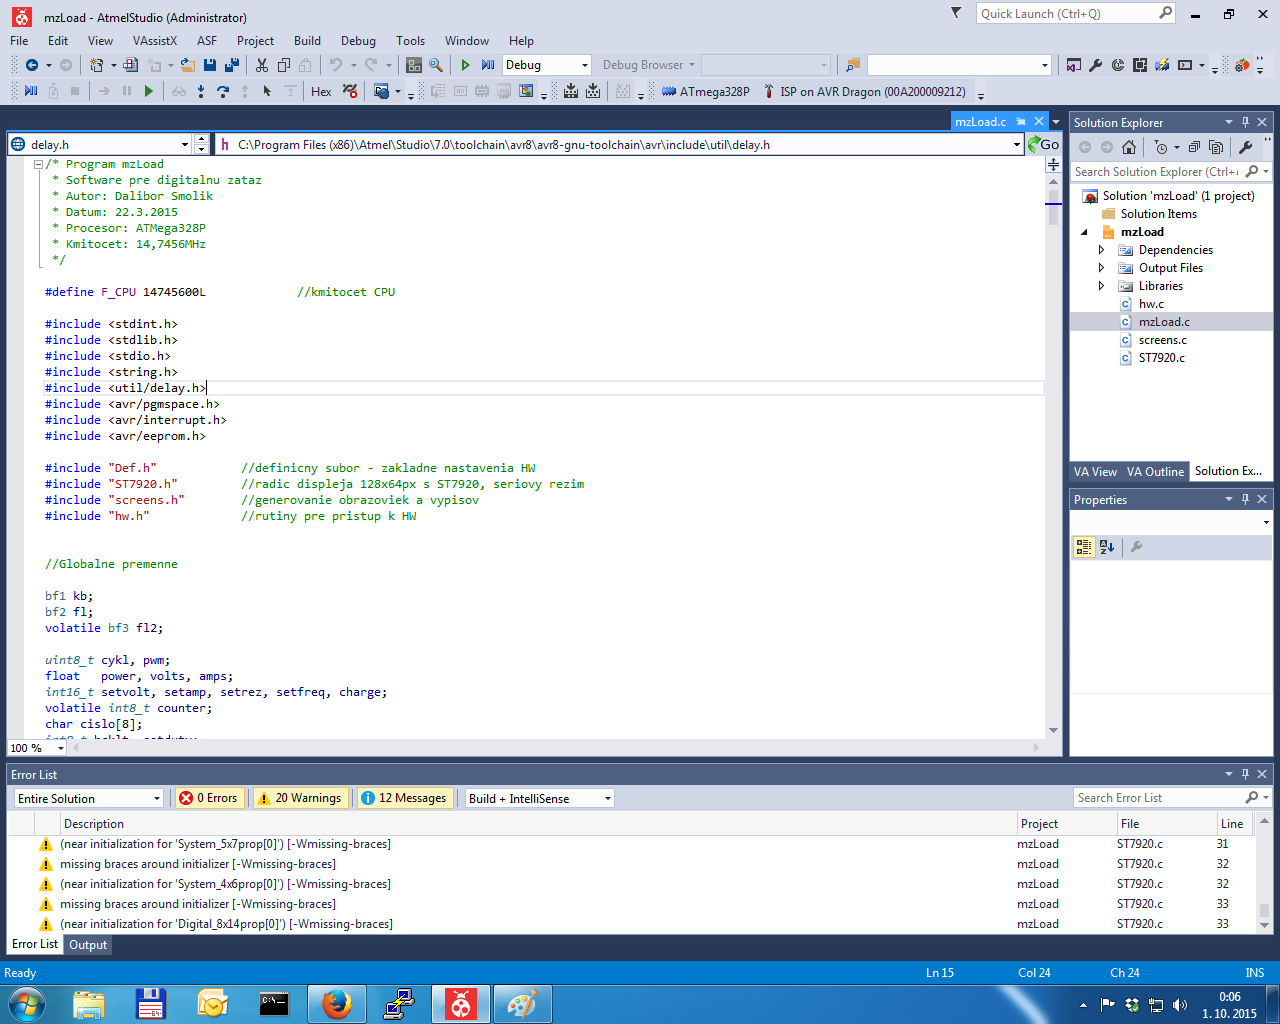
Task: Switch to the VA Outline tab
Action: pos(1155,472)
